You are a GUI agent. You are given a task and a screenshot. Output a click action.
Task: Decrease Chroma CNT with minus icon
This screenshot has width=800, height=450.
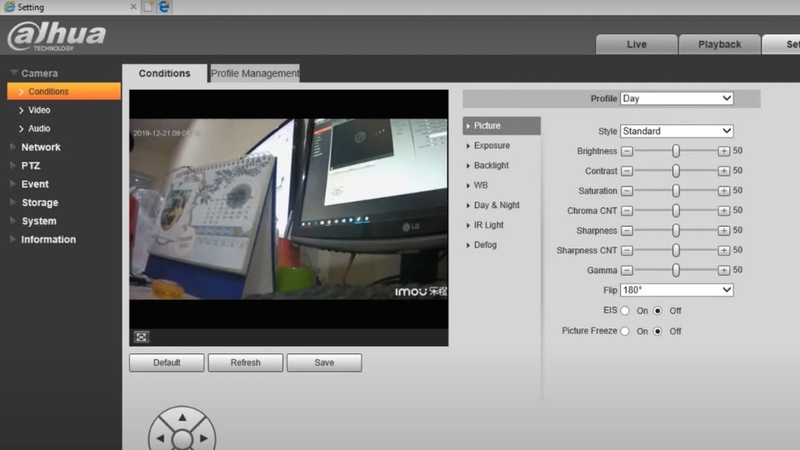coord(627,211)
